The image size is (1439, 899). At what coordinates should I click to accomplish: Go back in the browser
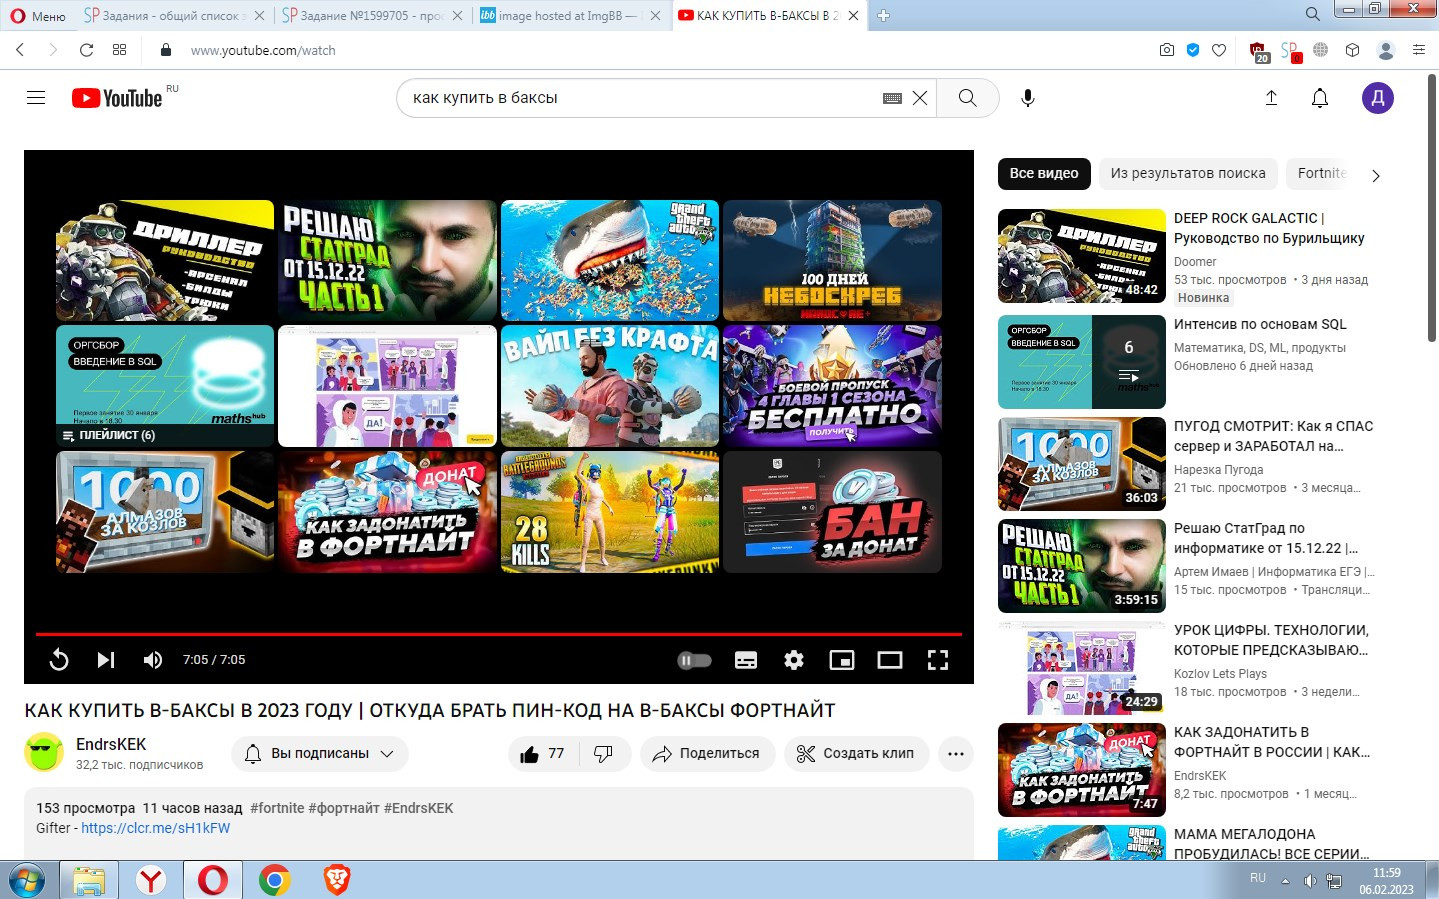point(20,50)
